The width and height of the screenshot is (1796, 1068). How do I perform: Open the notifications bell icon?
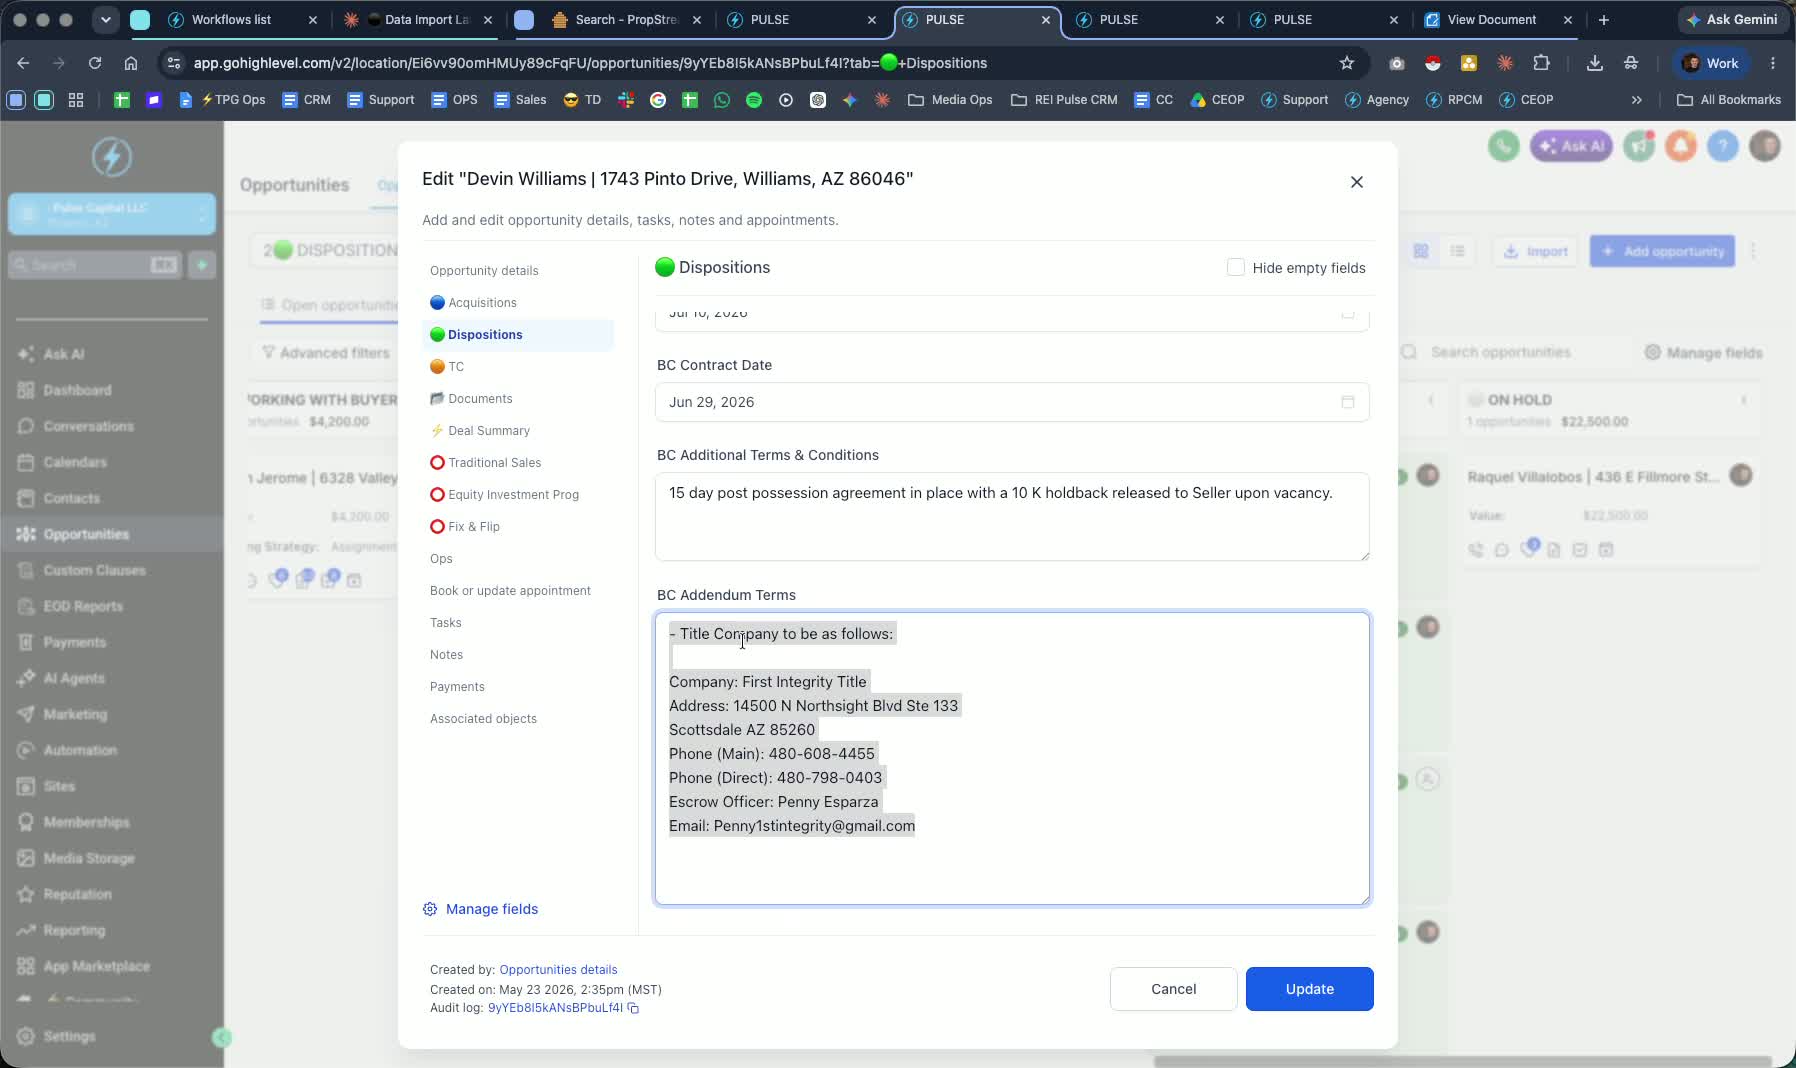click(x=1681, y=146)
